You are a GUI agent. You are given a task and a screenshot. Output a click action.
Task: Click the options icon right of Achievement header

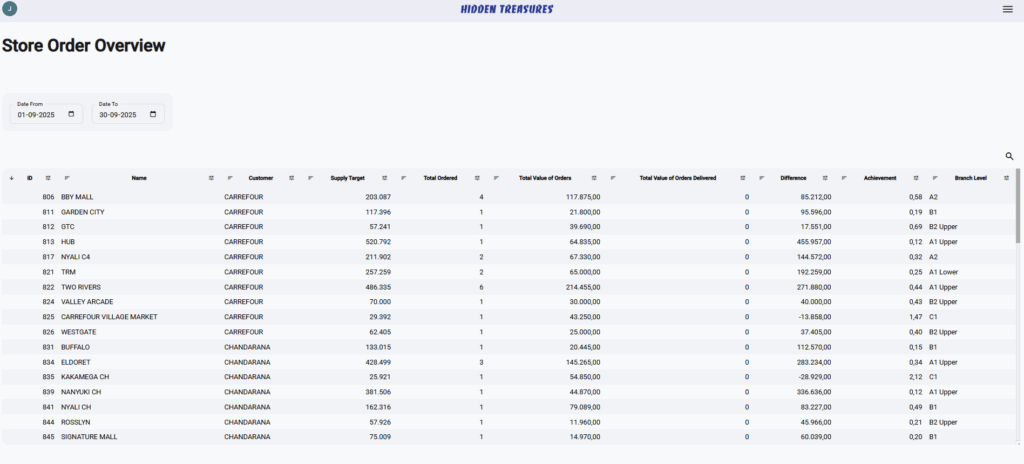916,178
